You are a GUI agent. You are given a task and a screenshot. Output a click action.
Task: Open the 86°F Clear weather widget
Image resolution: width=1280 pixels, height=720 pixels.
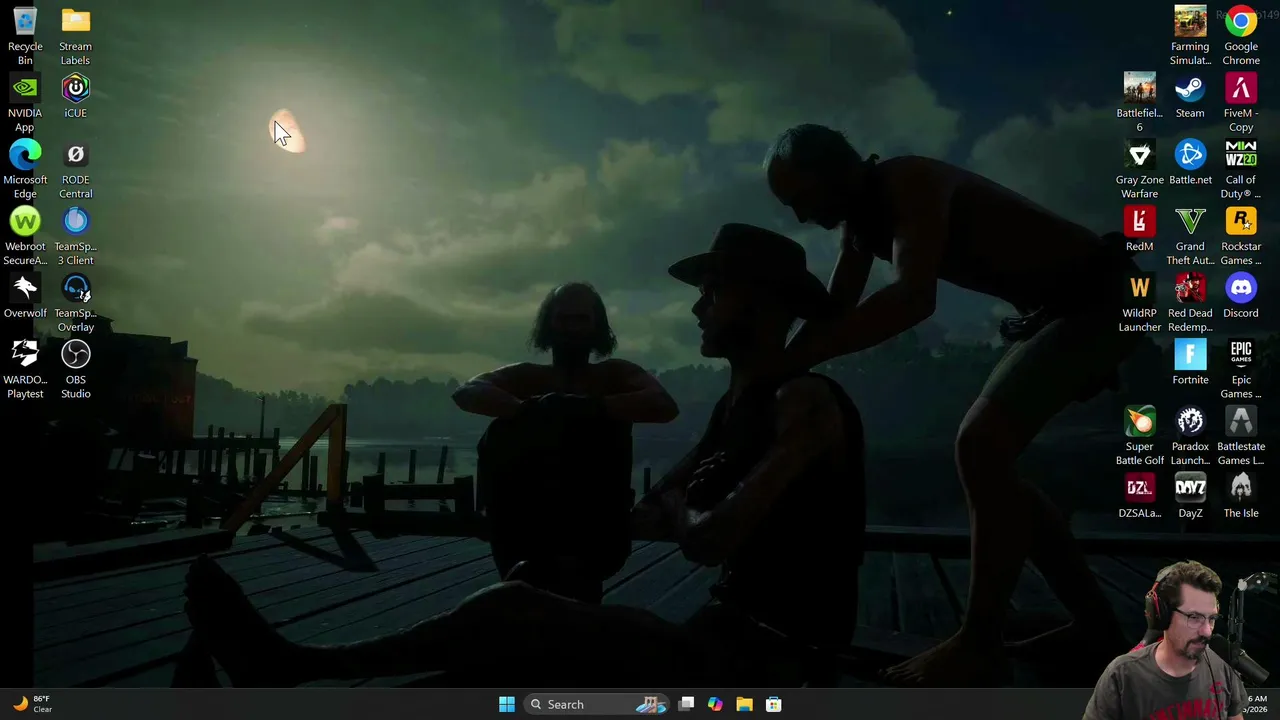pos(32,704)
